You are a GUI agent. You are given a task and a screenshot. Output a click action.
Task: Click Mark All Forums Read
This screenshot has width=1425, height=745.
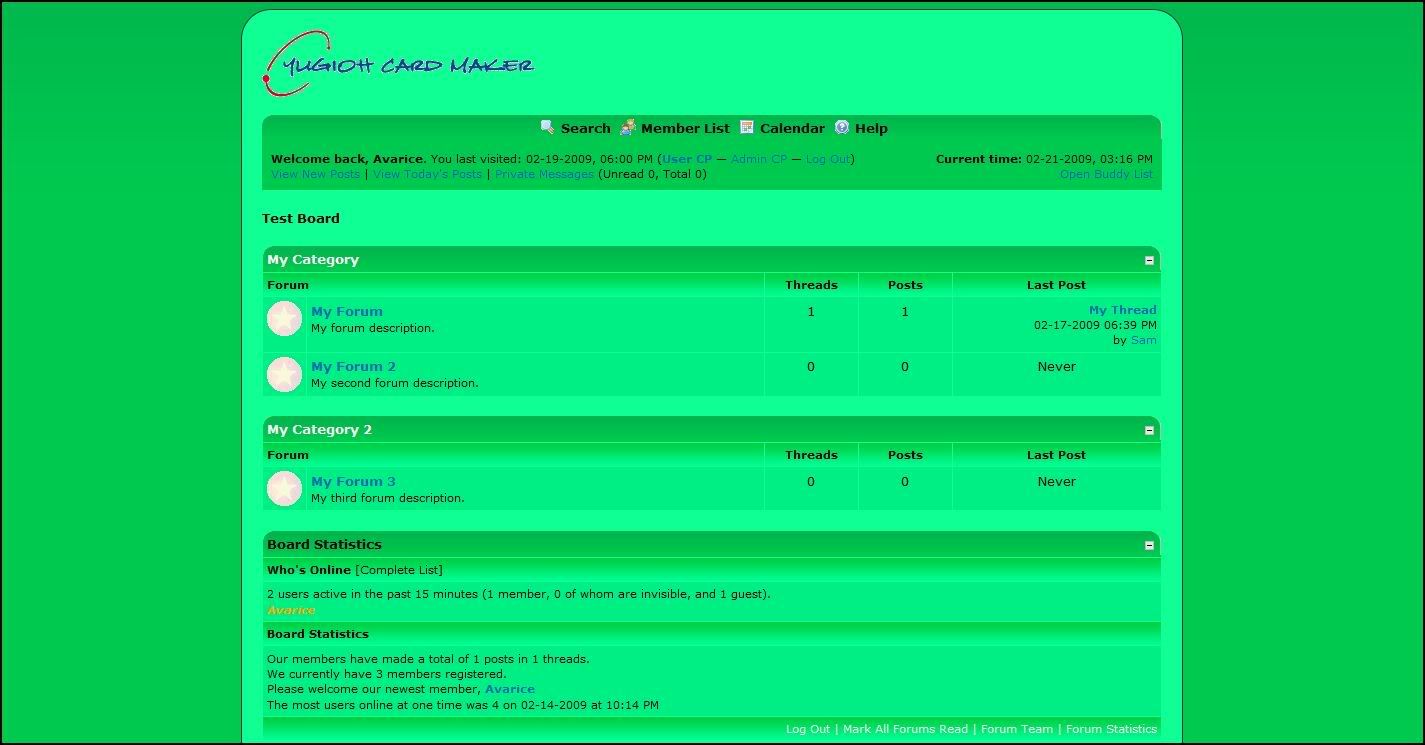[x=905, y=729]
